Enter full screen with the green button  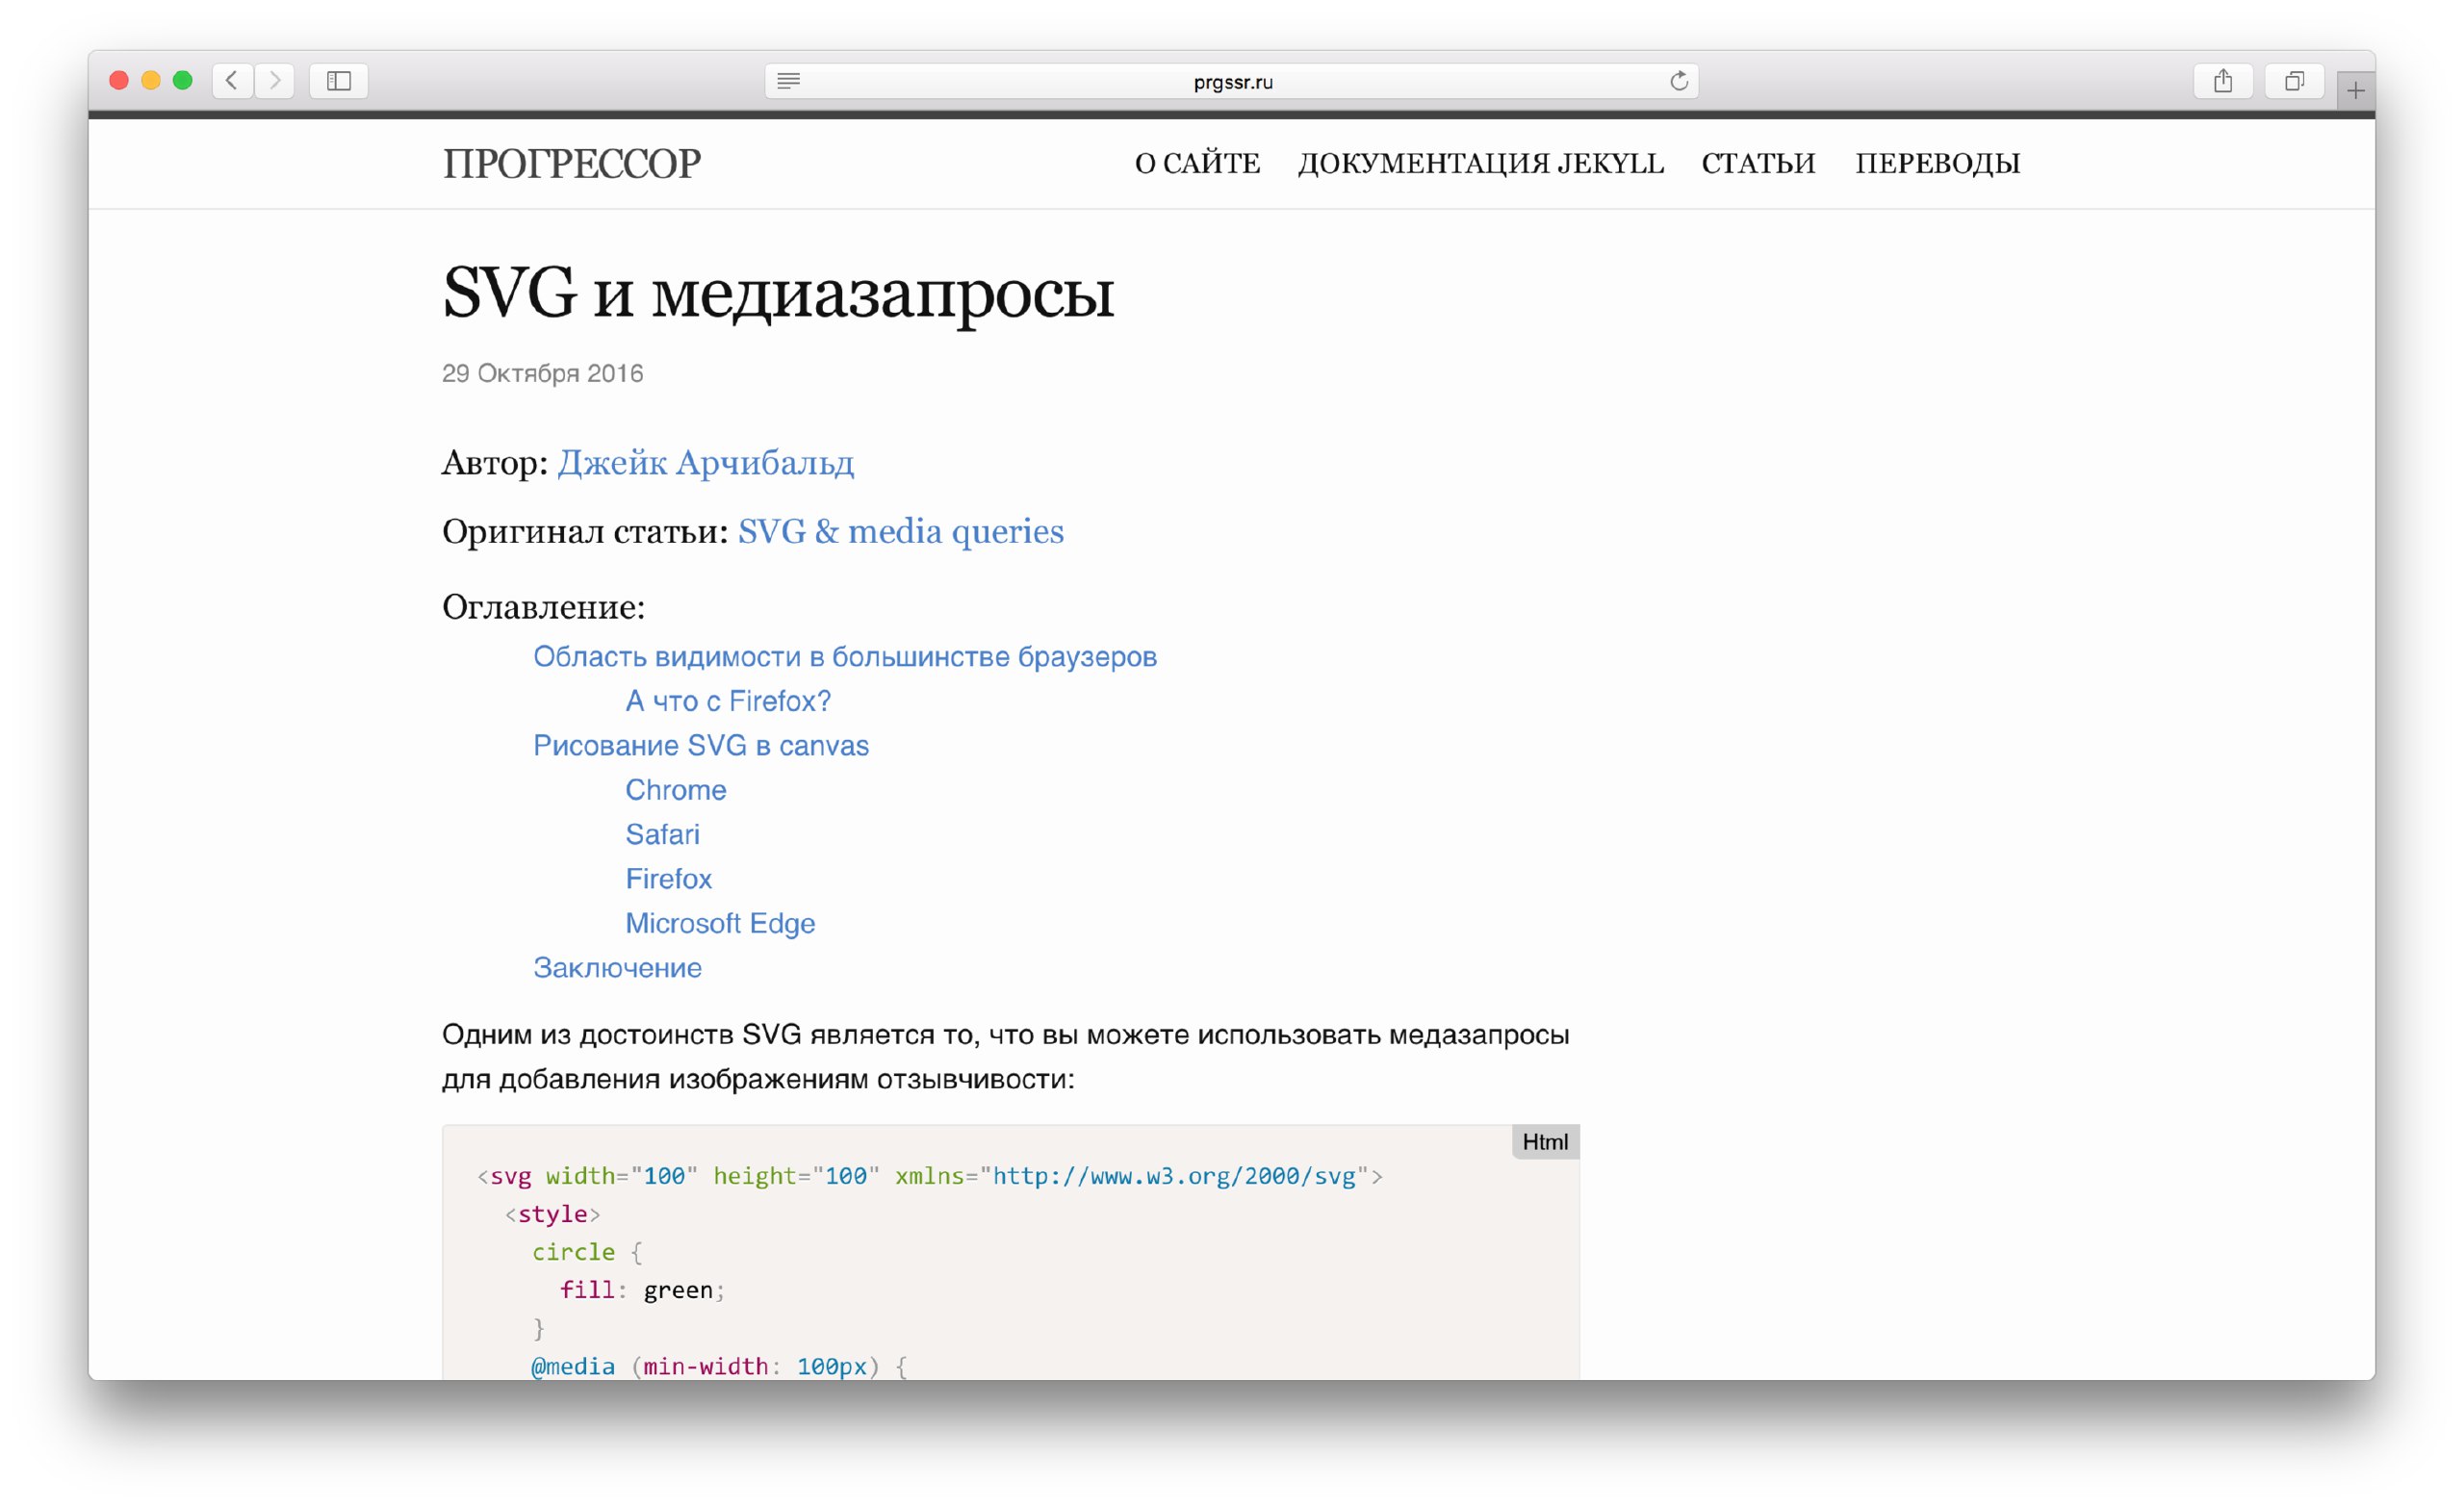(183, 81)
